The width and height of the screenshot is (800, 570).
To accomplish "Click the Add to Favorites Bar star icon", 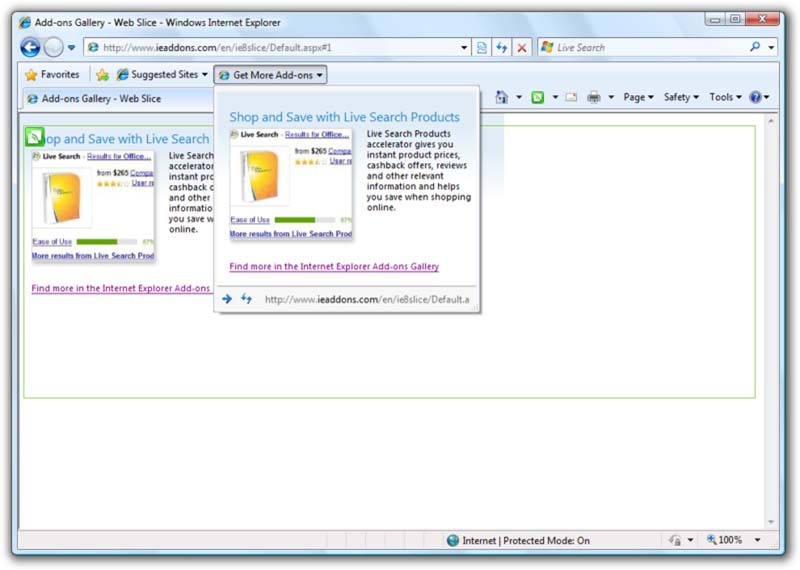I will pos(103,75).
